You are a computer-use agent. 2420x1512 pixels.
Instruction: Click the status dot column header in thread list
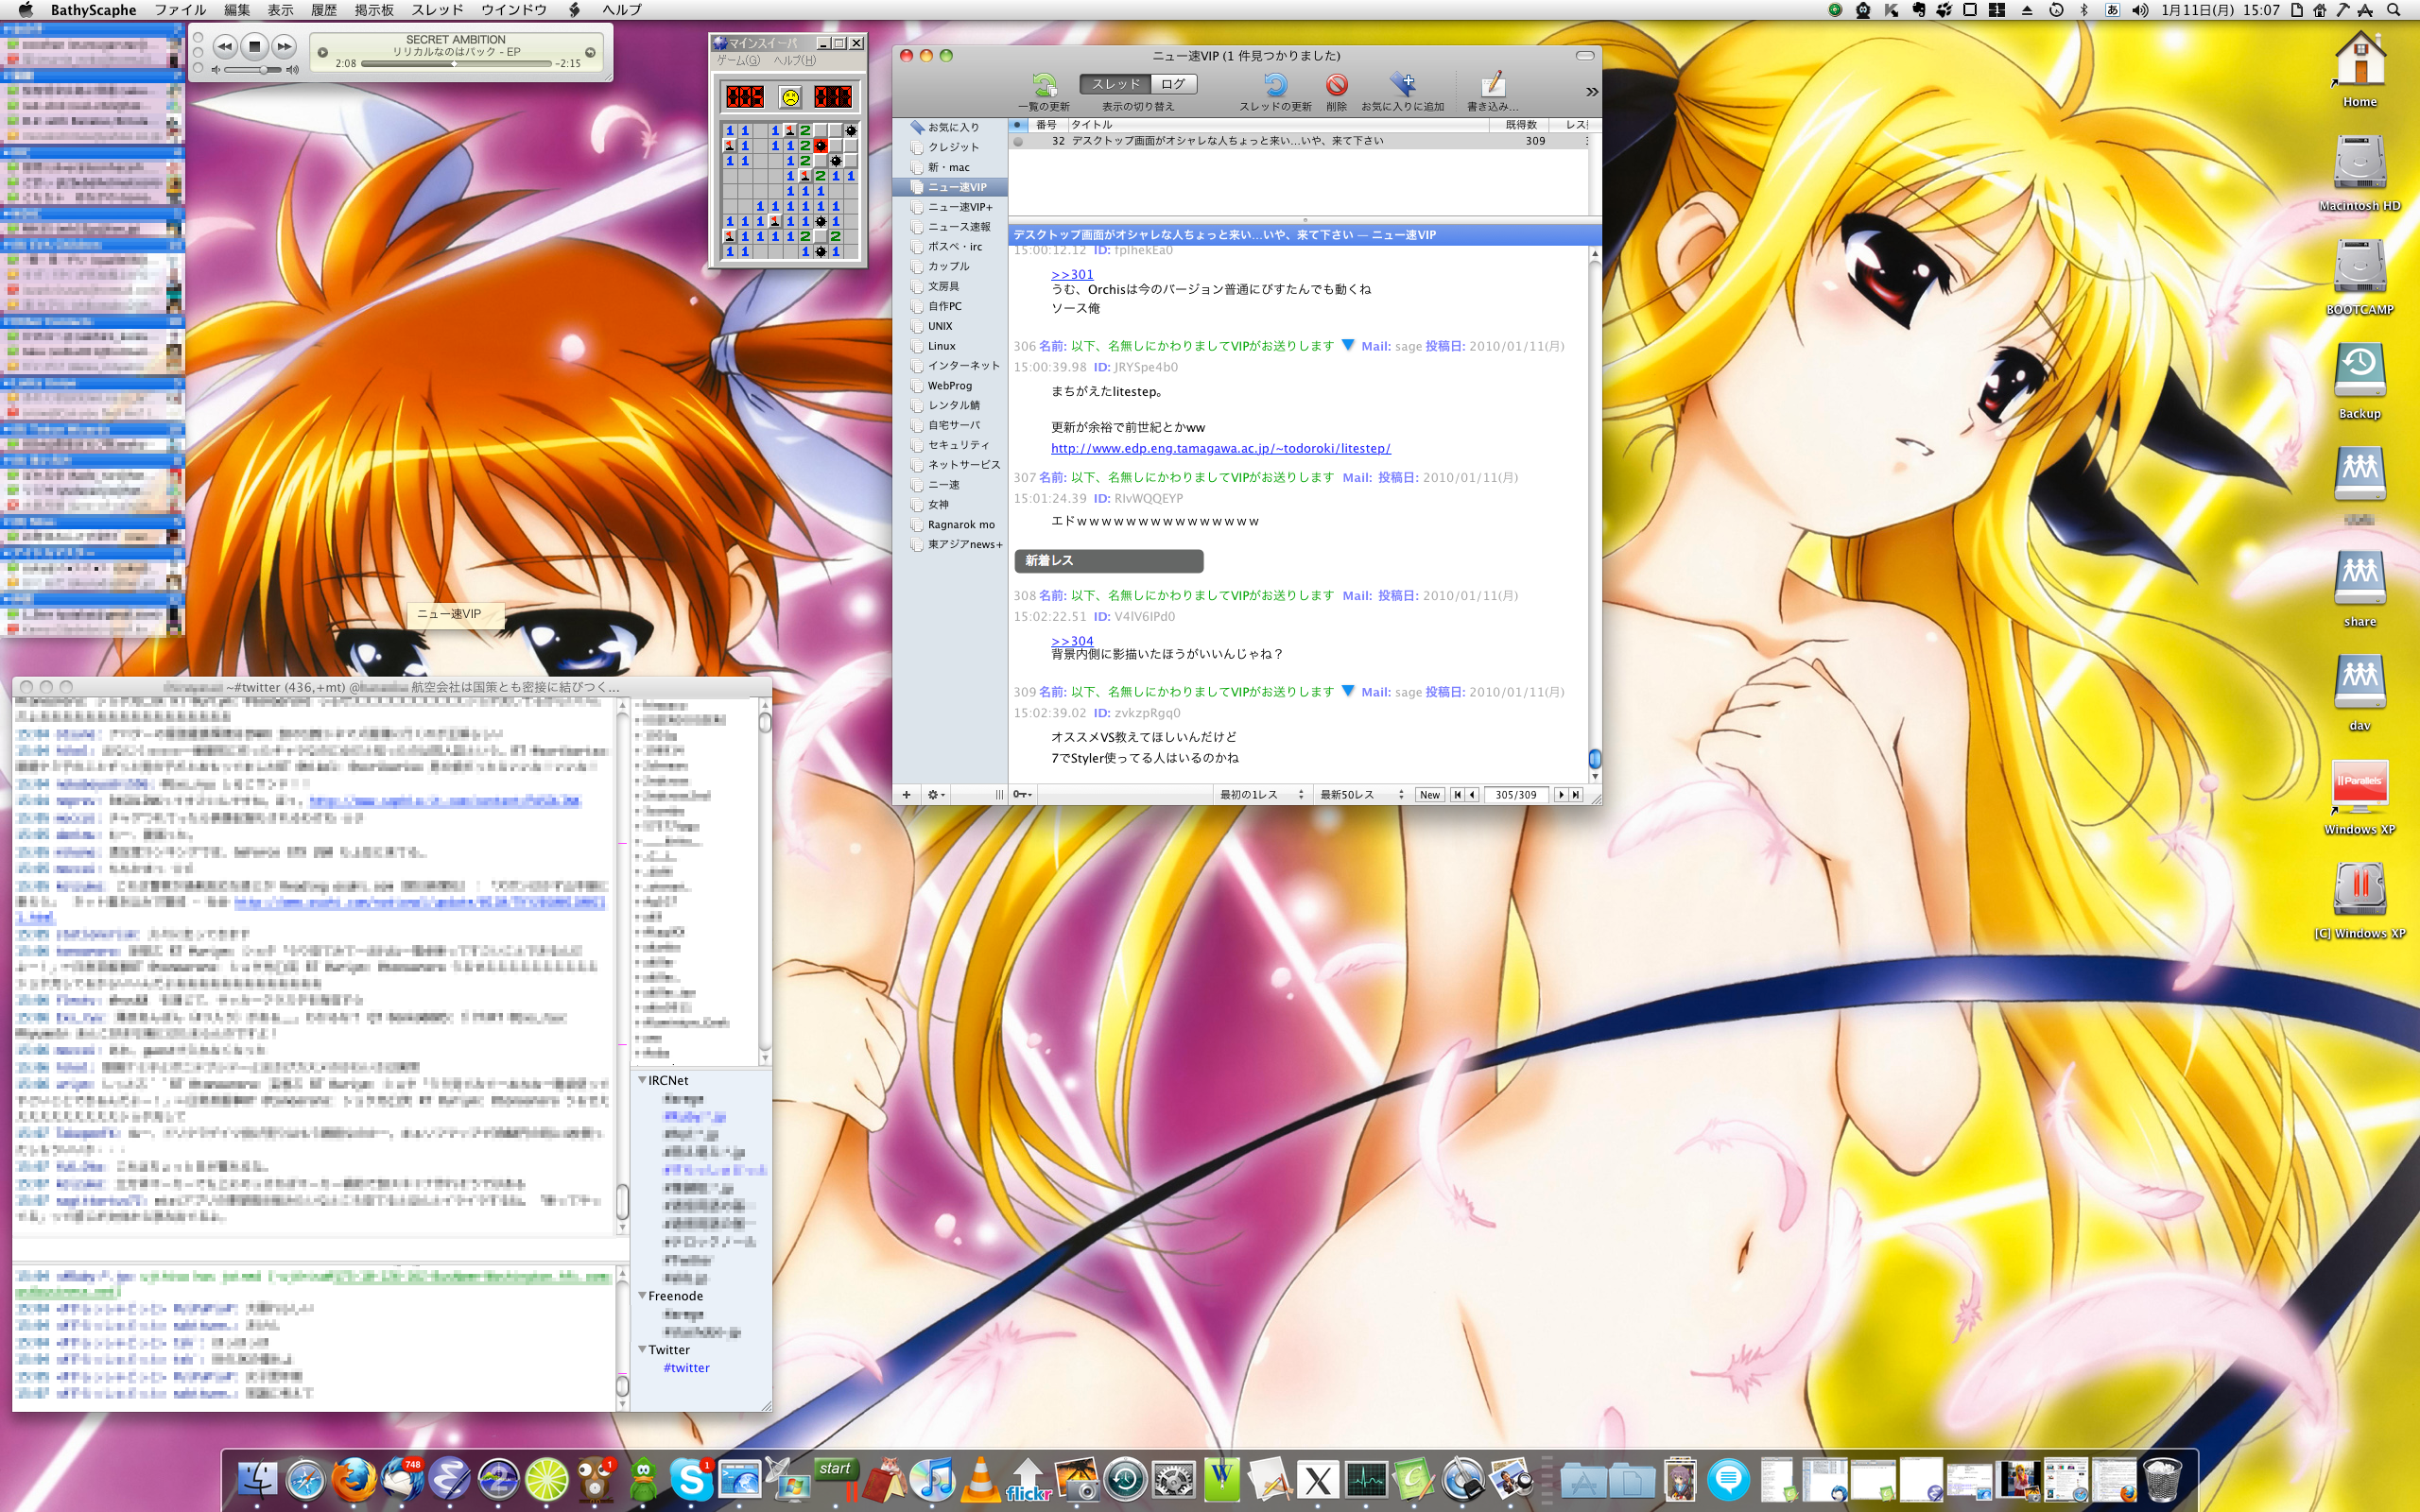1018,125
